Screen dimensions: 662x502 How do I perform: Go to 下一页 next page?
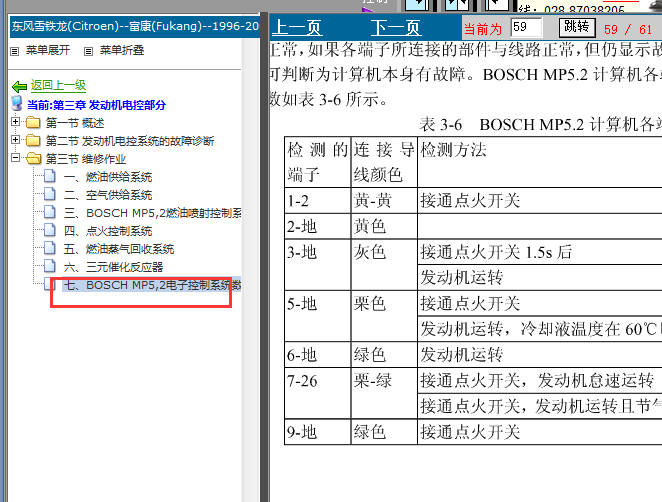(396, 28)
